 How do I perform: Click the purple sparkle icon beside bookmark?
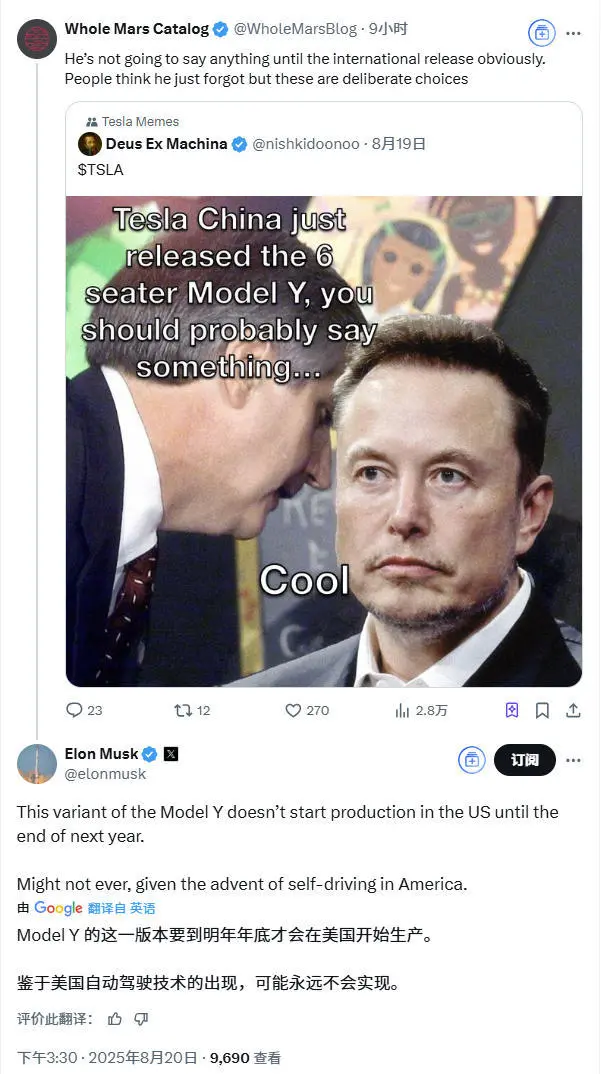click(x=512, y=710)
